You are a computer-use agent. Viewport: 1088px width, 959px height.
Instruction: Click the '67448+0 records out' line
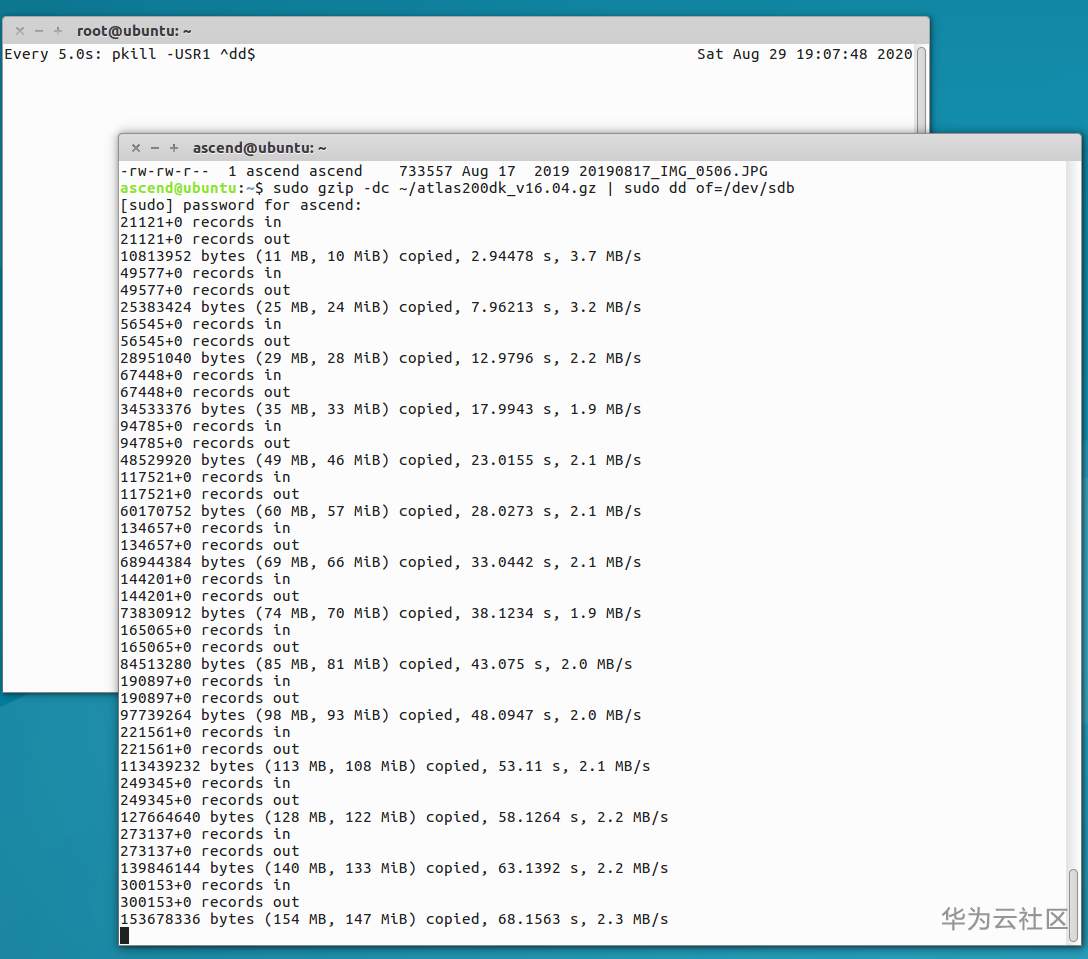coord(205,392)
